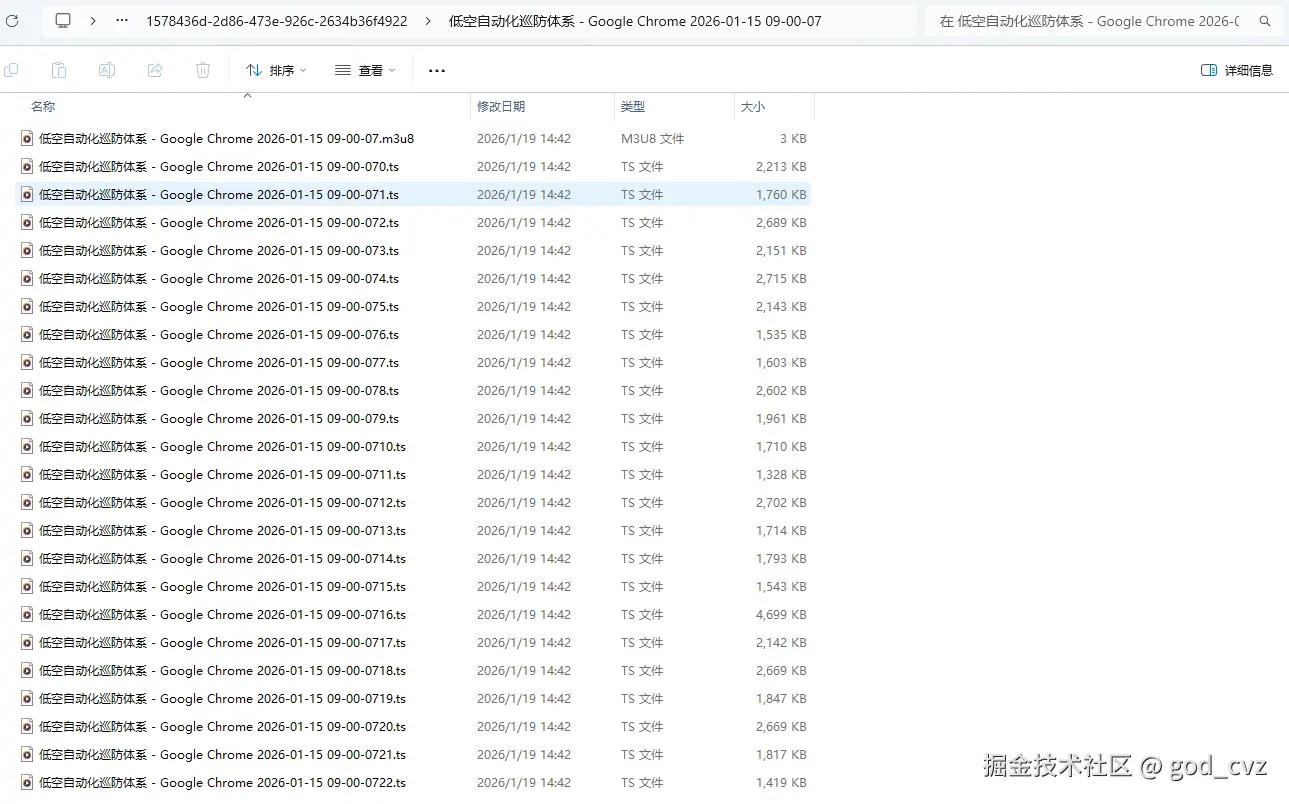Select file name ending 09-00-071.ts

tap(219, 195)
